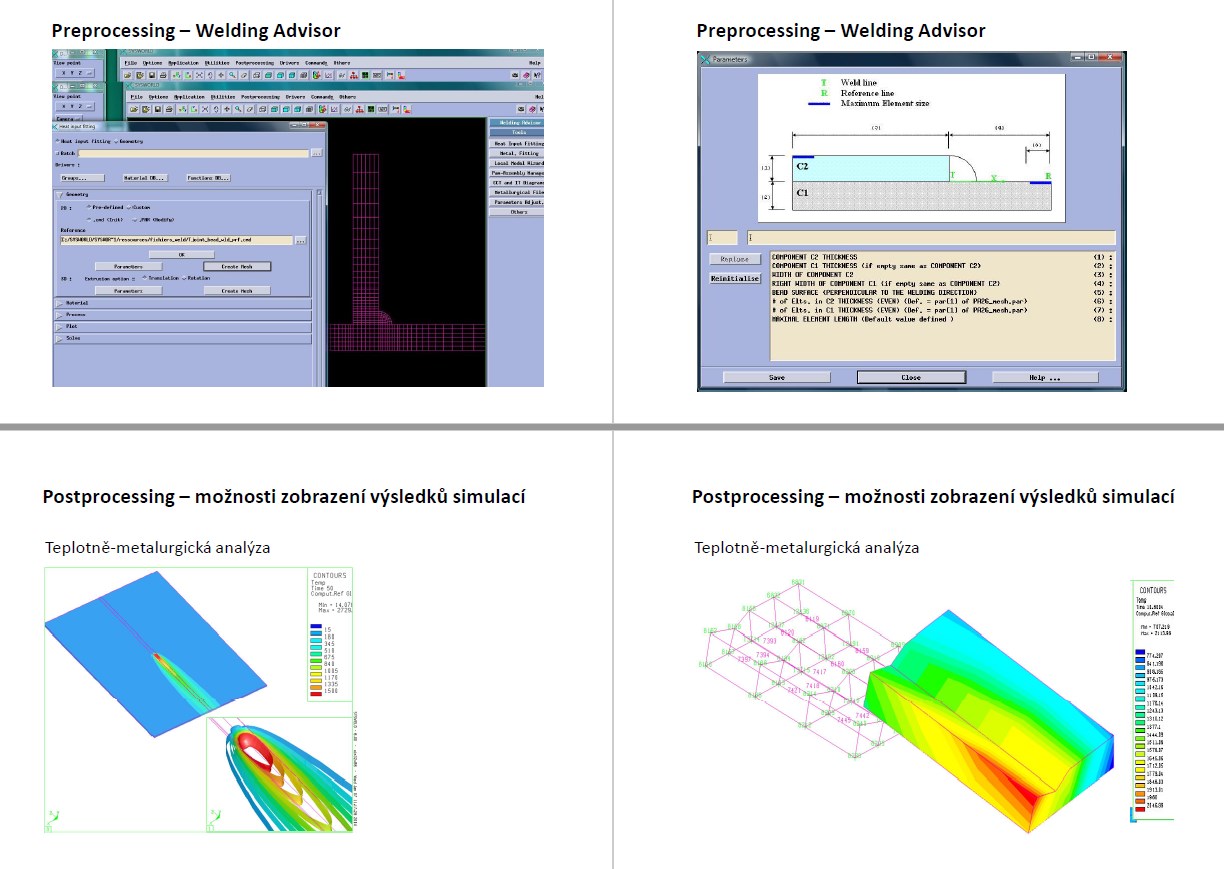1224x869 pixels.
Task: Select the Geometry radio button beside Heat input fitting
Action: 116,142
